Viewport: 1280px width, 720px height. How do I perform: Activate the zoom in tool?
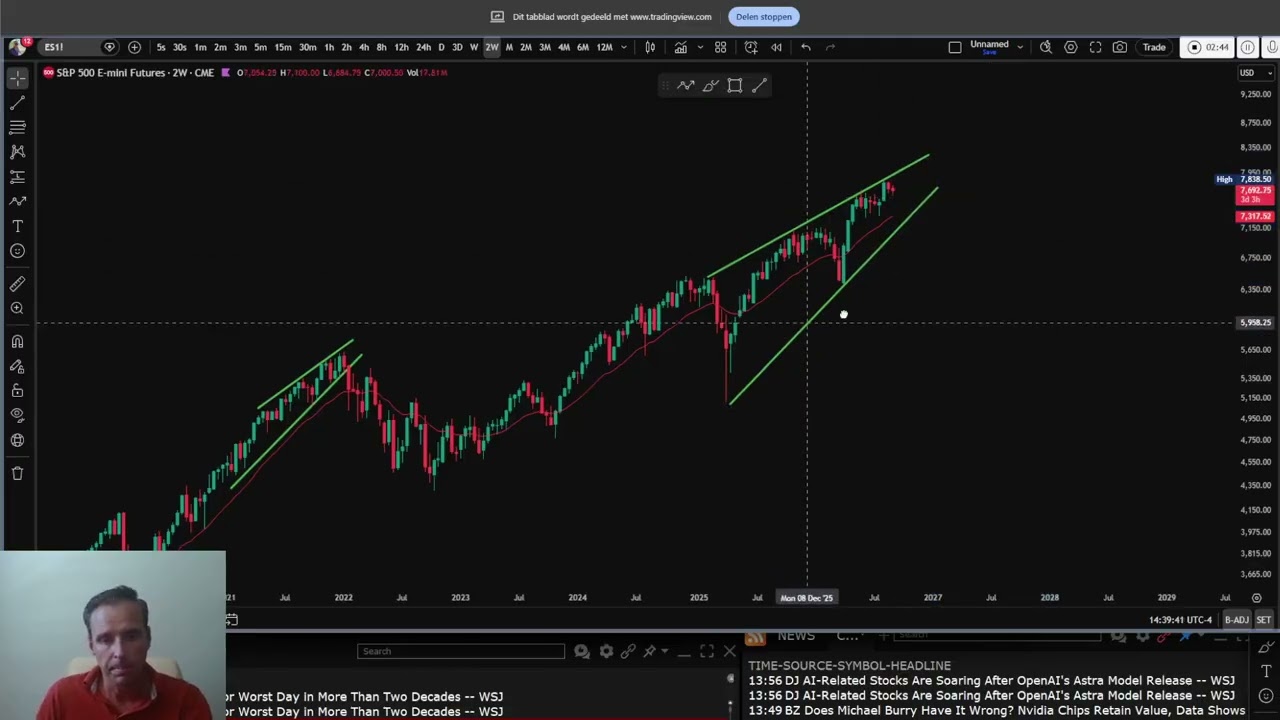click(x=17, y=309)
